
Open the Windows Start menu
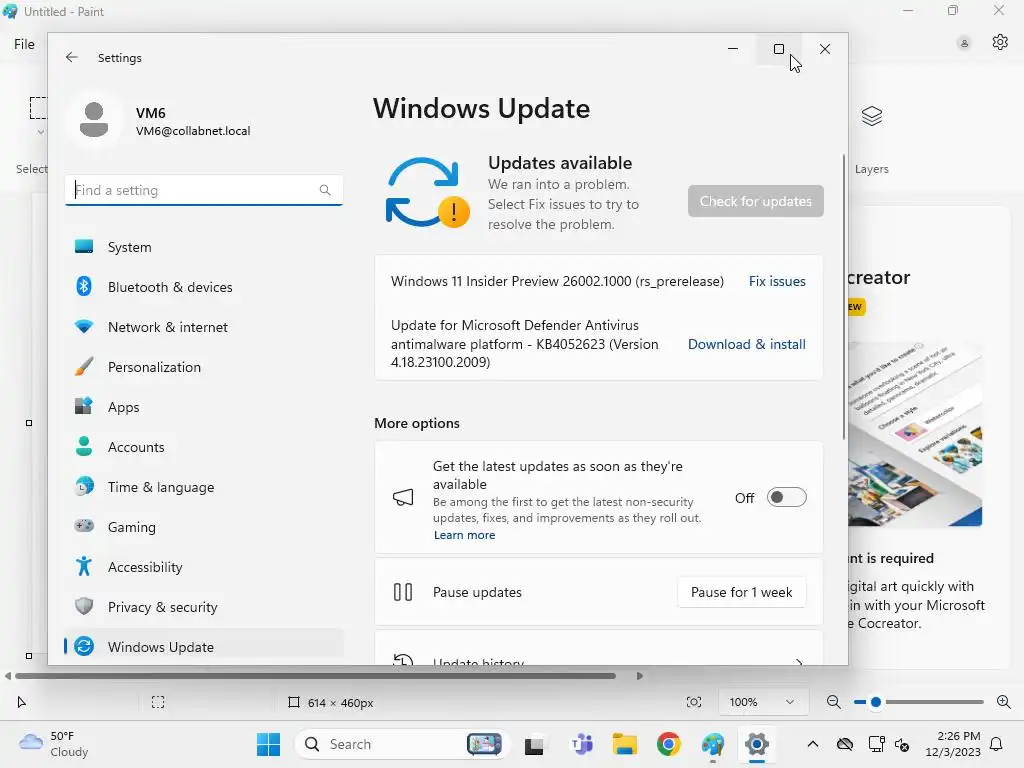[x=268, y=744]
